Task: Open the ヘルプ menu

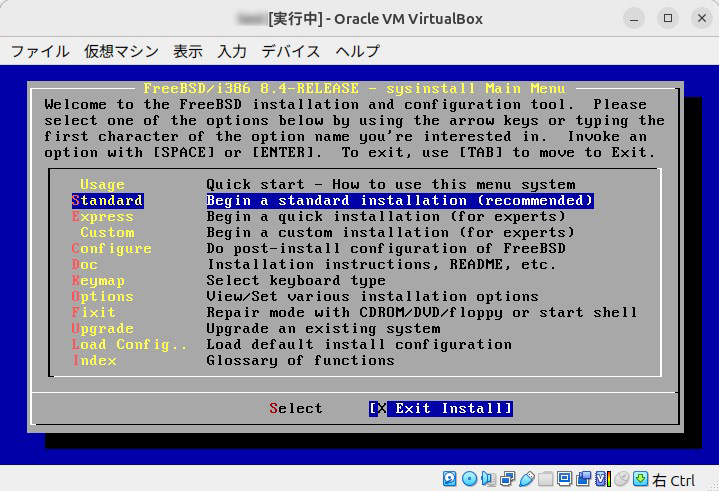Action: 358,51
